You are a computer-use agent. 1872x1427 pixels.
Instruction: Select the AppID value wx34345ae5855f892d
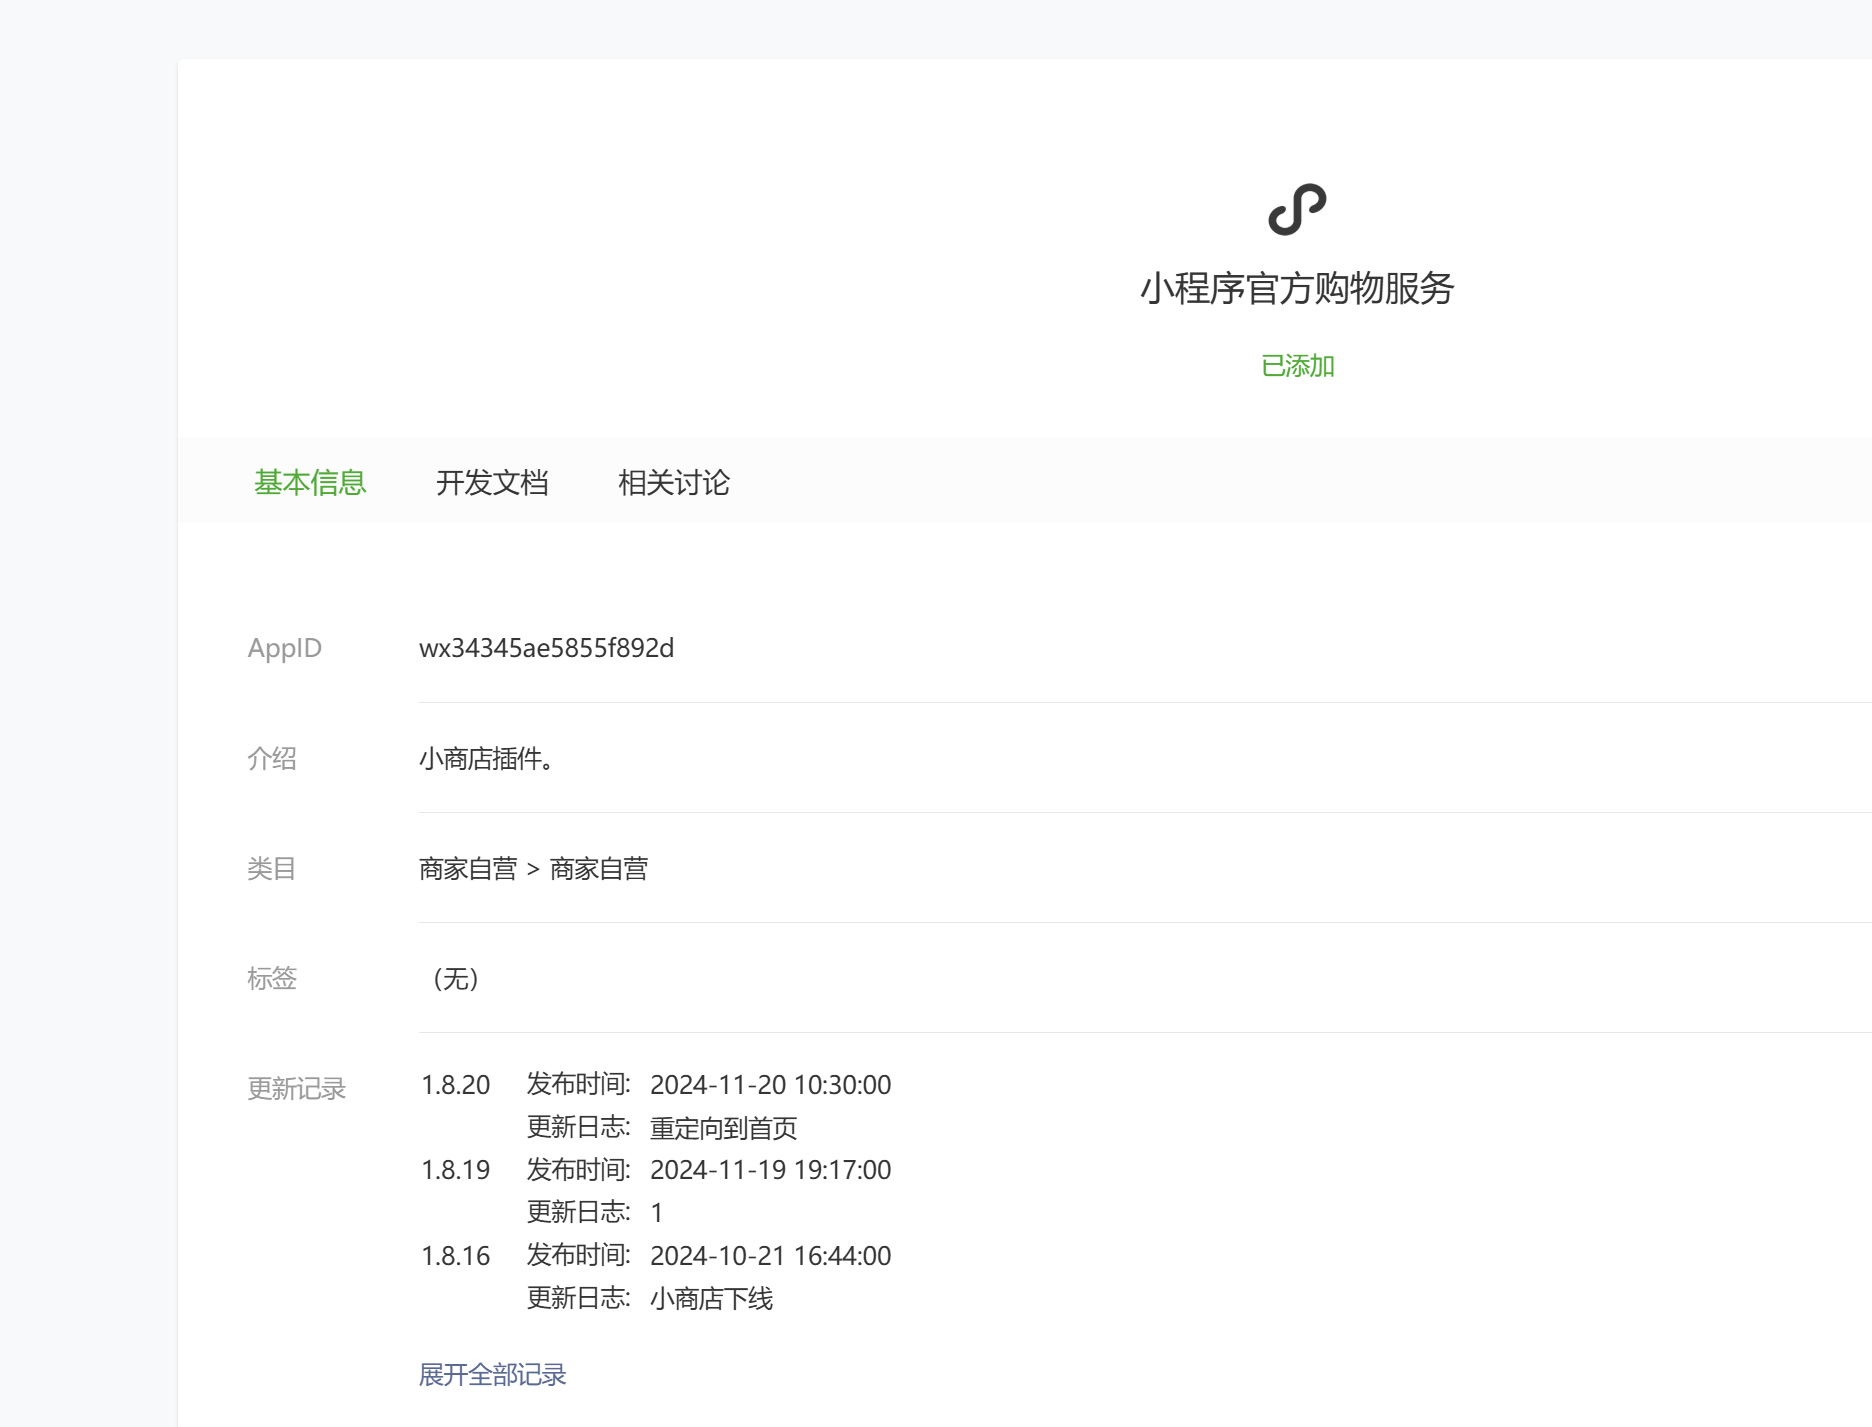pos(546,648)
